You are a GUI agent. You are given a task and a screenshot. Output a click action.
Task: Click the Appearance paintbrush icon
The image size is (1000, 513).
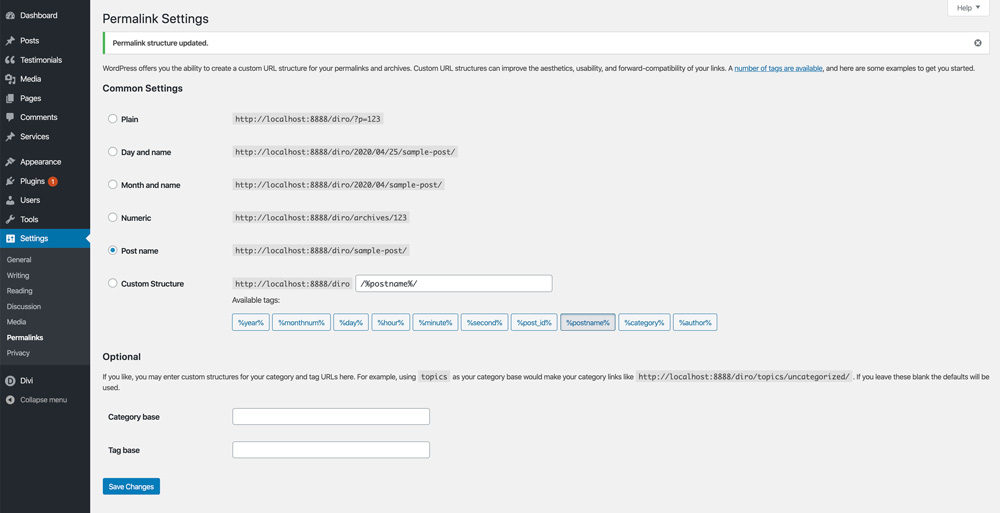pyautogui.click(x=10, y=162)
